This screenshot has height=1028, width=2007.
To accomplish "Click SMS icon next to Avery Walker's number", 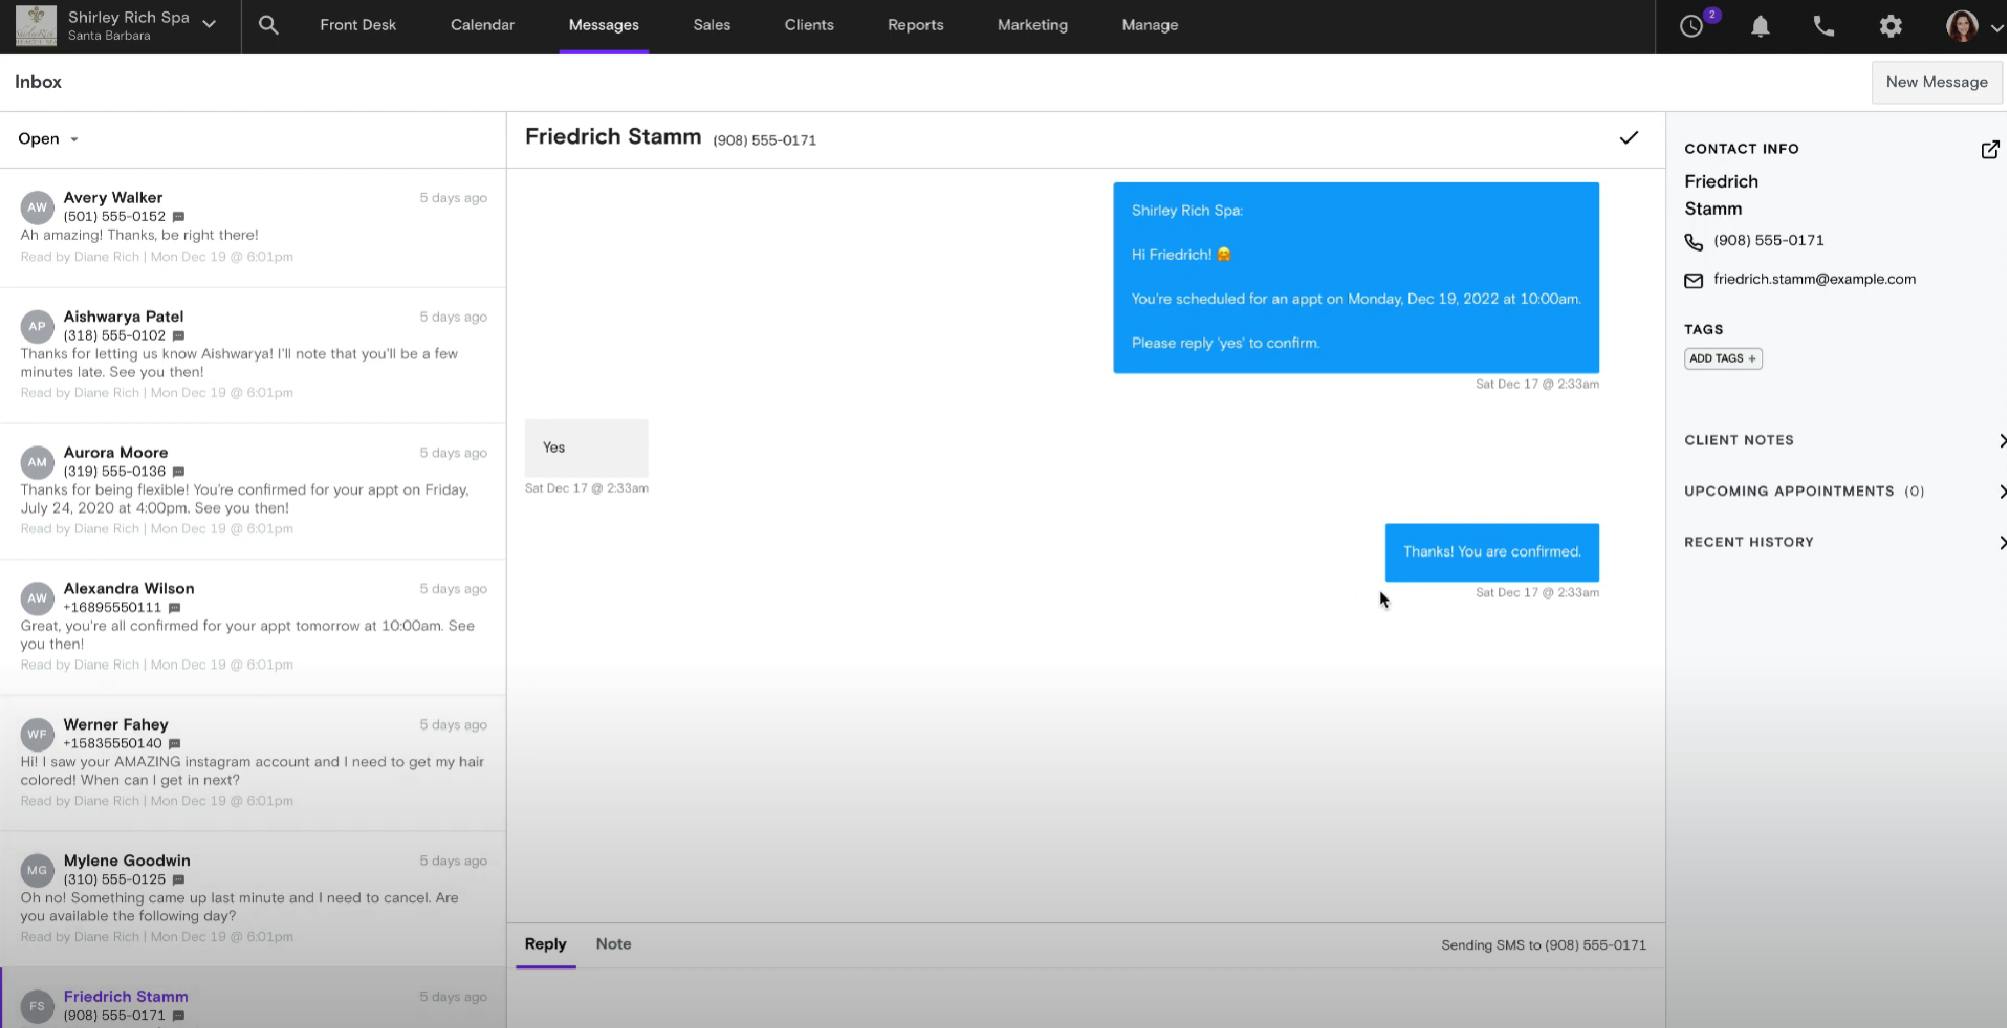I will click(178, 217).
